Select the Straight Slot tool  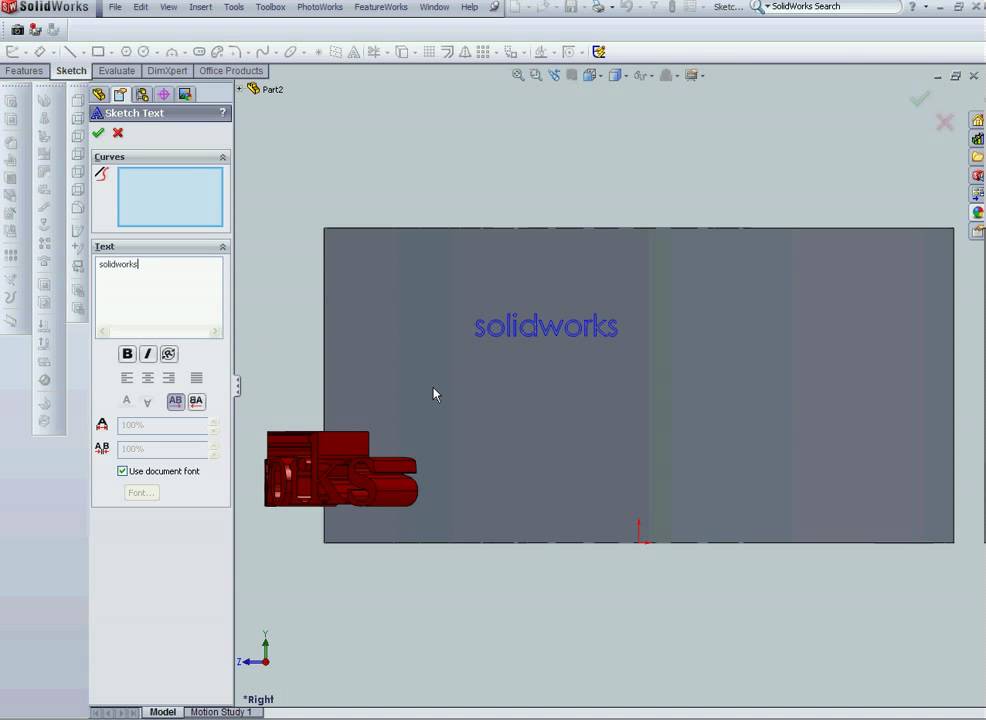(x=199, y=52)
